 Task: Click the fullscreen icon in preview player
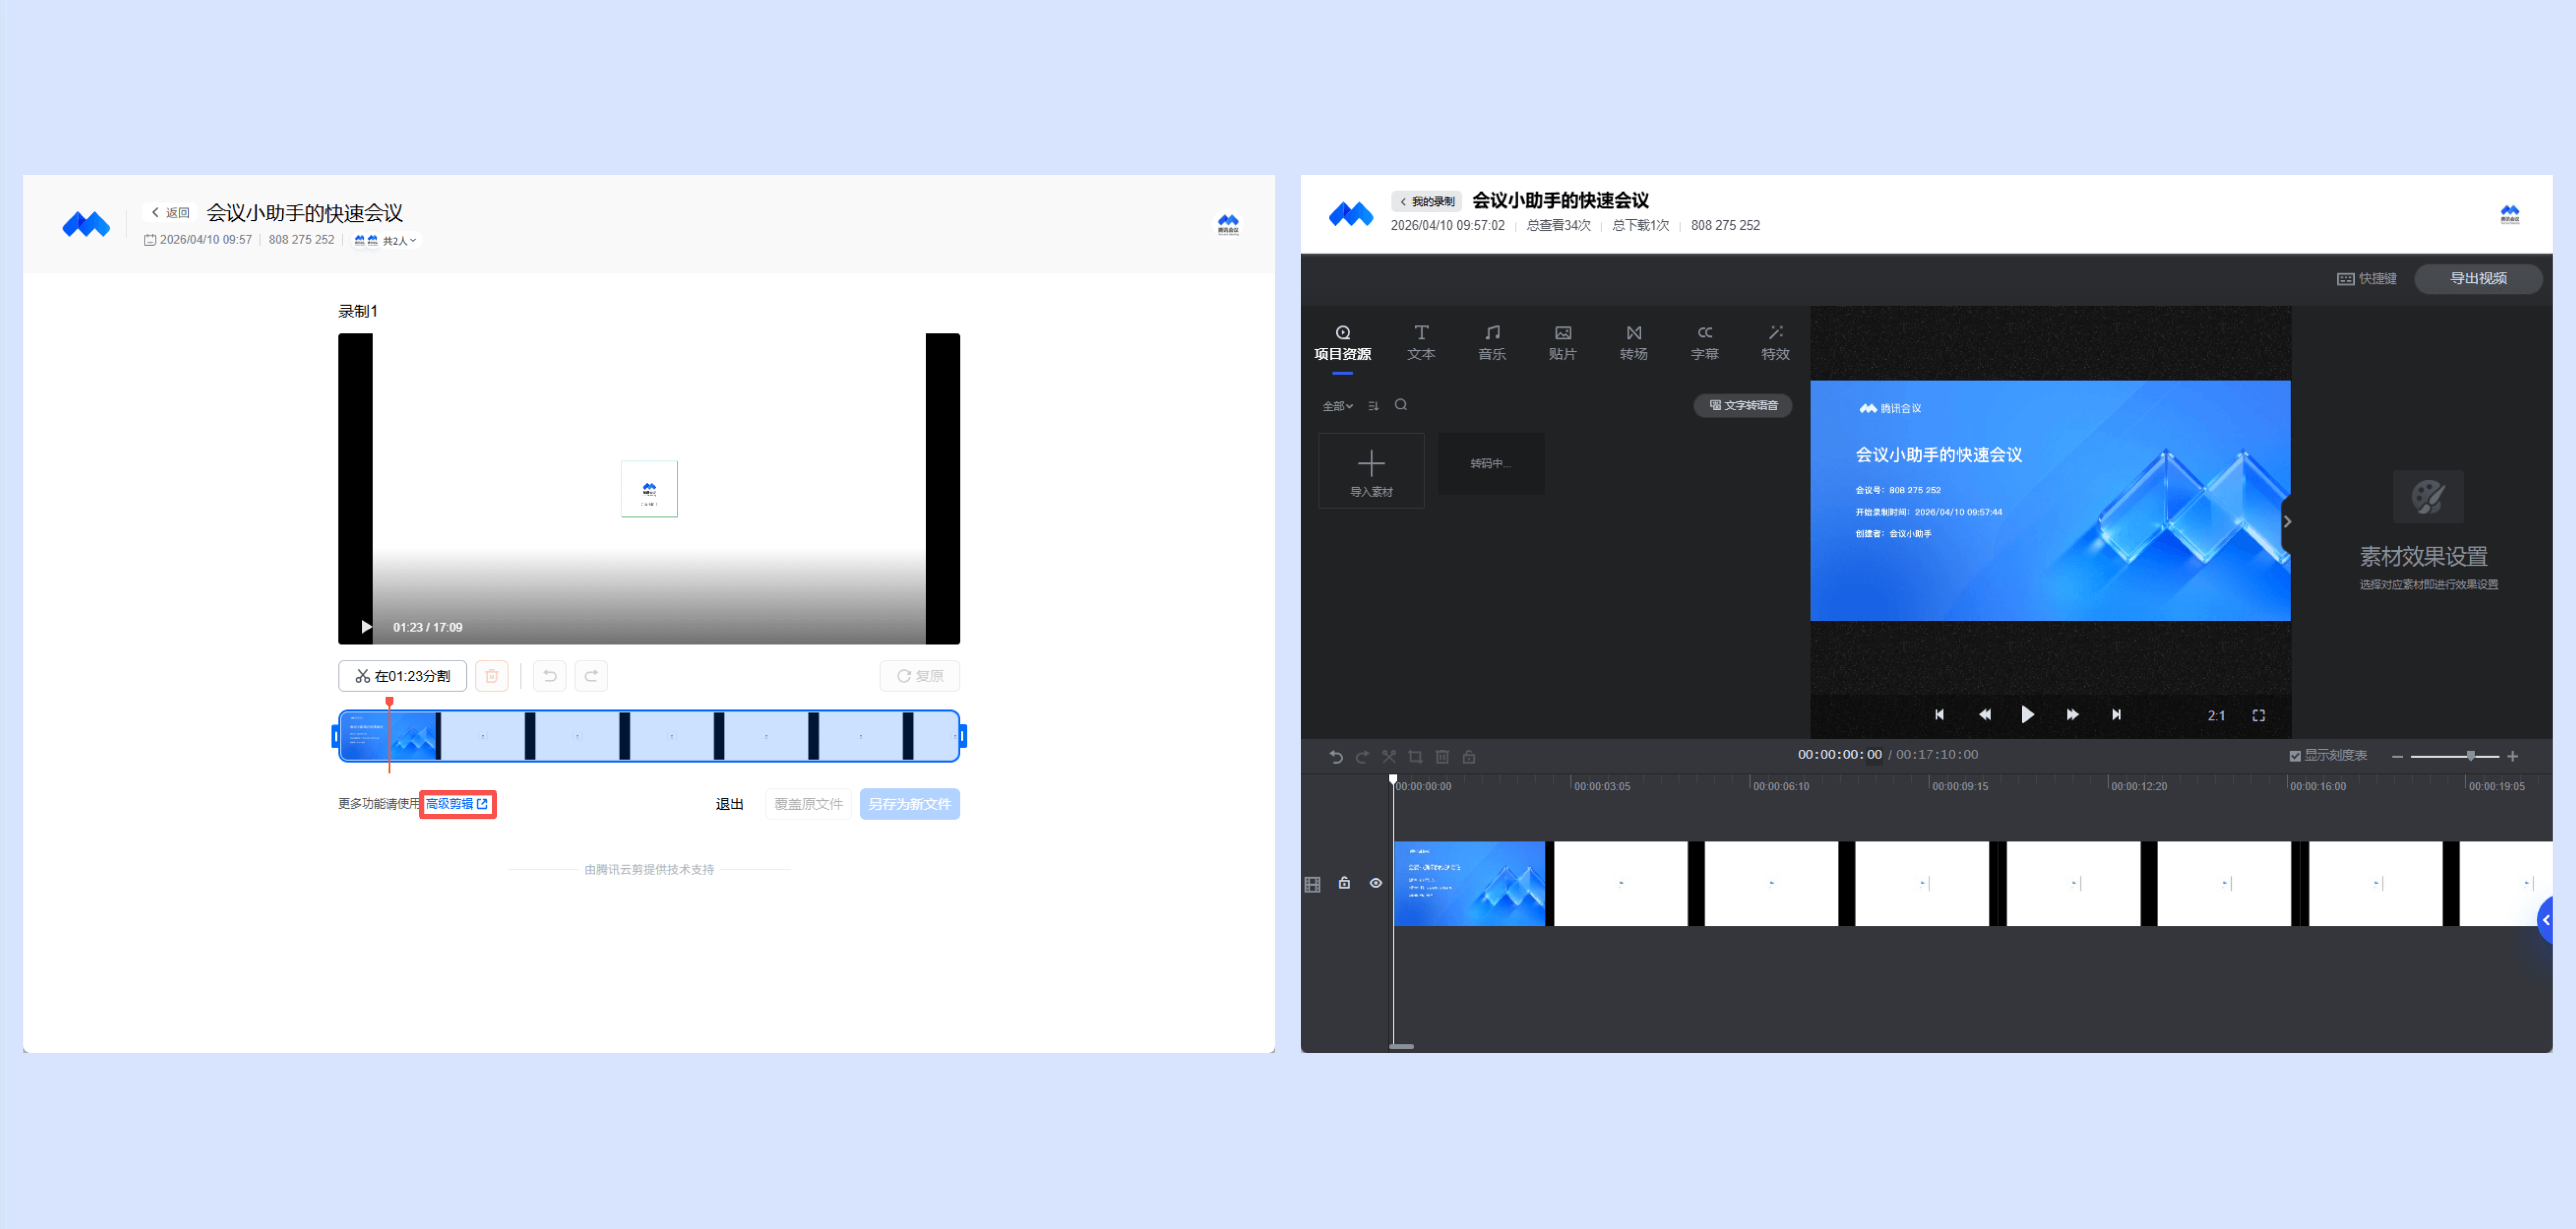2258,715
